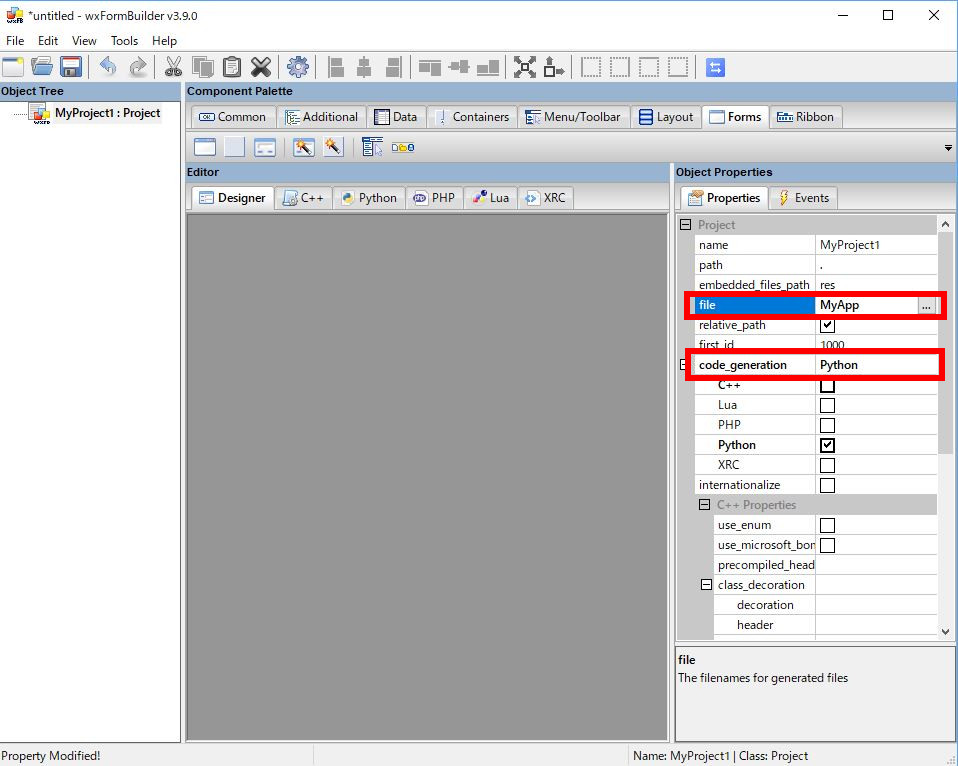Switch to the Events tab

[804, 198]
